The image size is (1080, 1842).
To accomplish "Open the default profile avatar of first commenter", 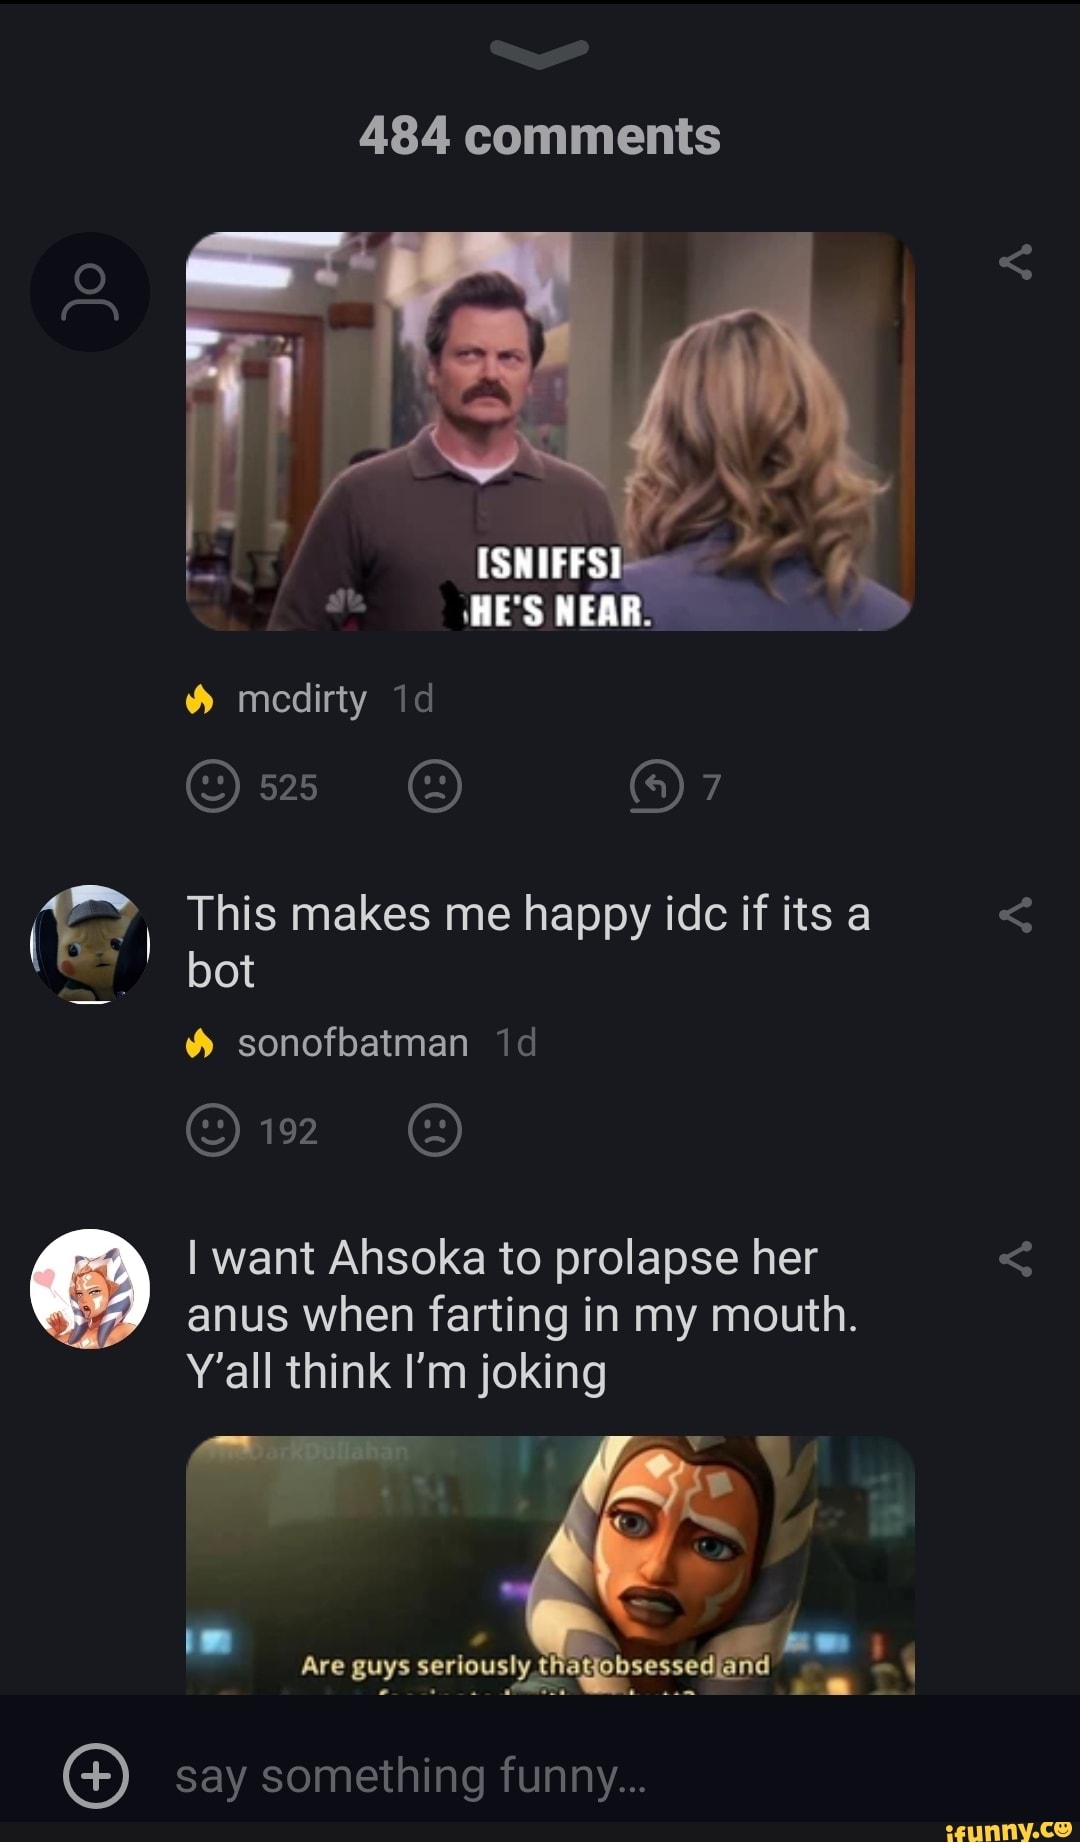I will coord(90,292).
